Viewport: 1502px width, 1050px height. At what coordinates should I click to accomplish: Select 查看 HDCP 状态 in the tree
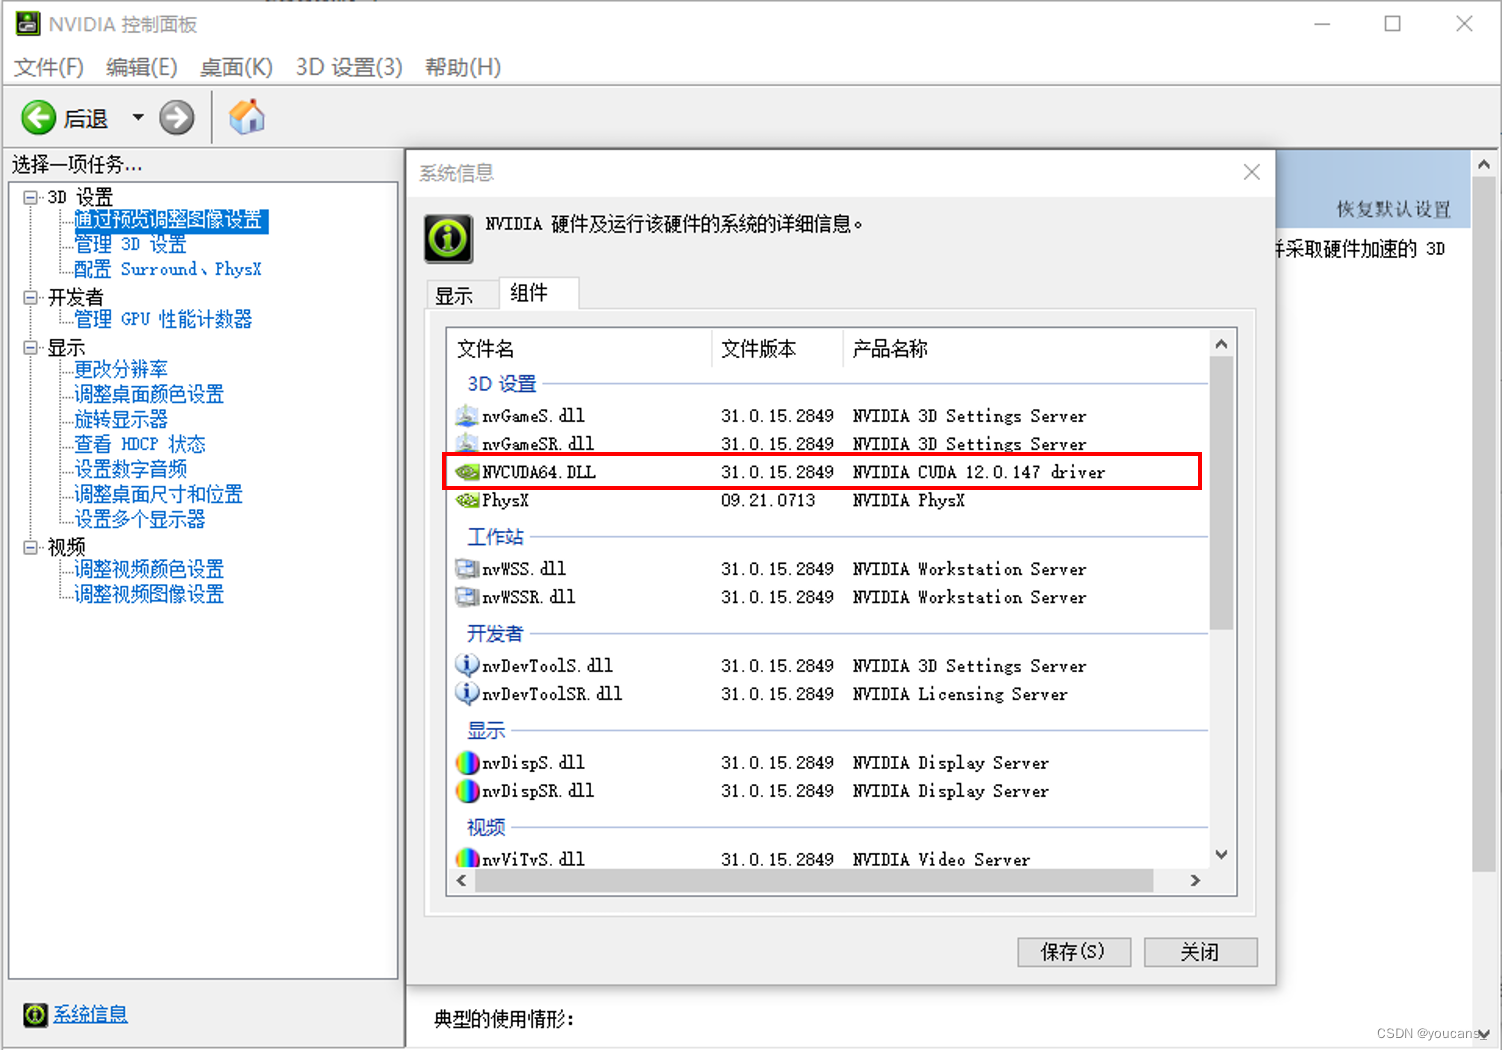(x=140, y=444)
